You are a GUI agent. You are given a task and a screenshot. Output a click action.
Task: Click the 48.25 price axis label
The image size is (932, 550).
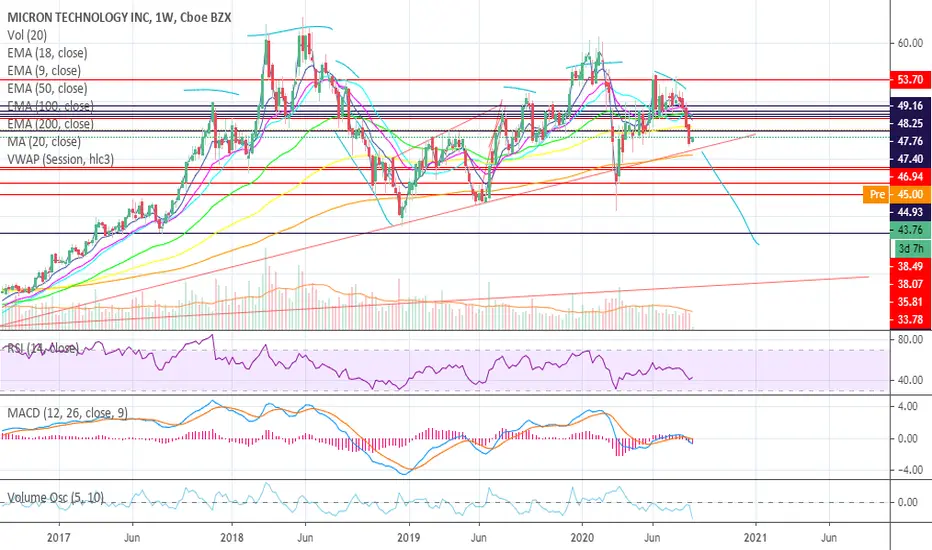[x=910, y=124]
